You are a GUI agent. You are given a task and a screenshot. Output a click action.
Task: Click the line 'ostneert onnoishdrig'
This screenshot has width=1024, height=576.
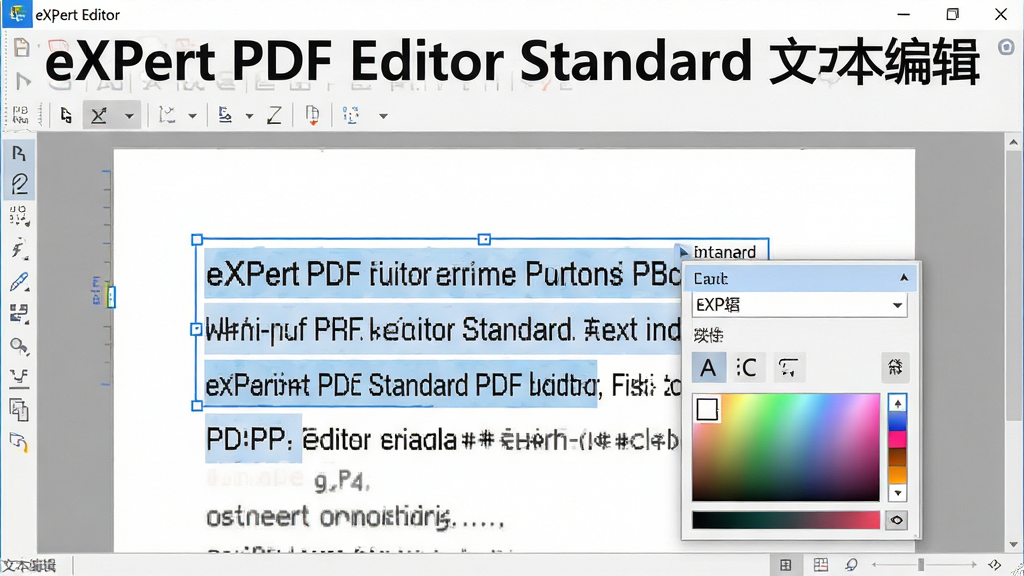tap(355, 517)
